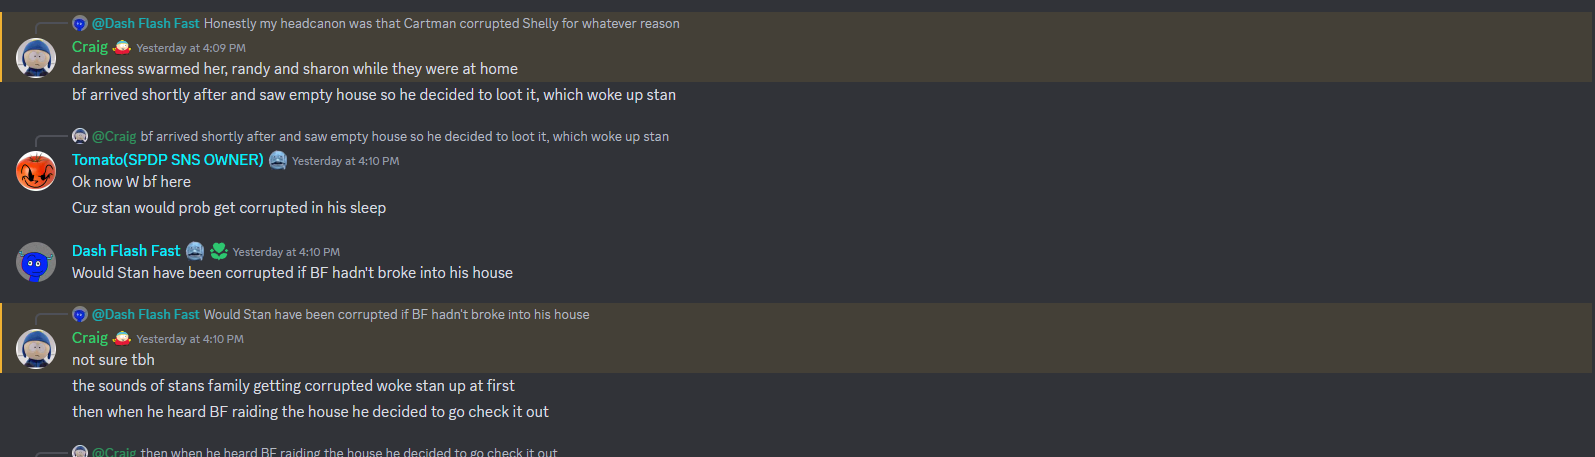Click the grey role icon beside Dash Flash Fast

click(x=195, y=251)
